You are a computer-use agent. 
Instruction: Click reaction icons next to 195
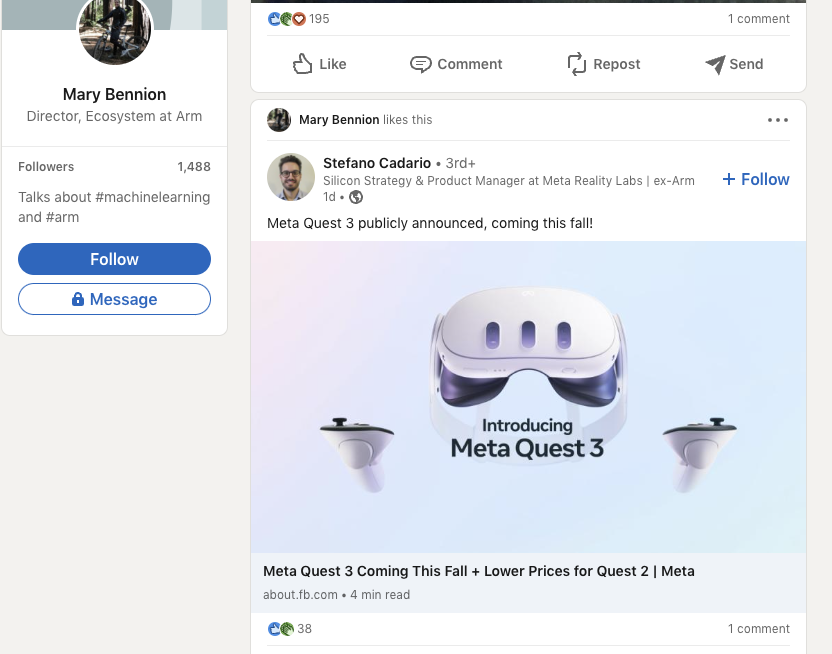coord(286,19)
